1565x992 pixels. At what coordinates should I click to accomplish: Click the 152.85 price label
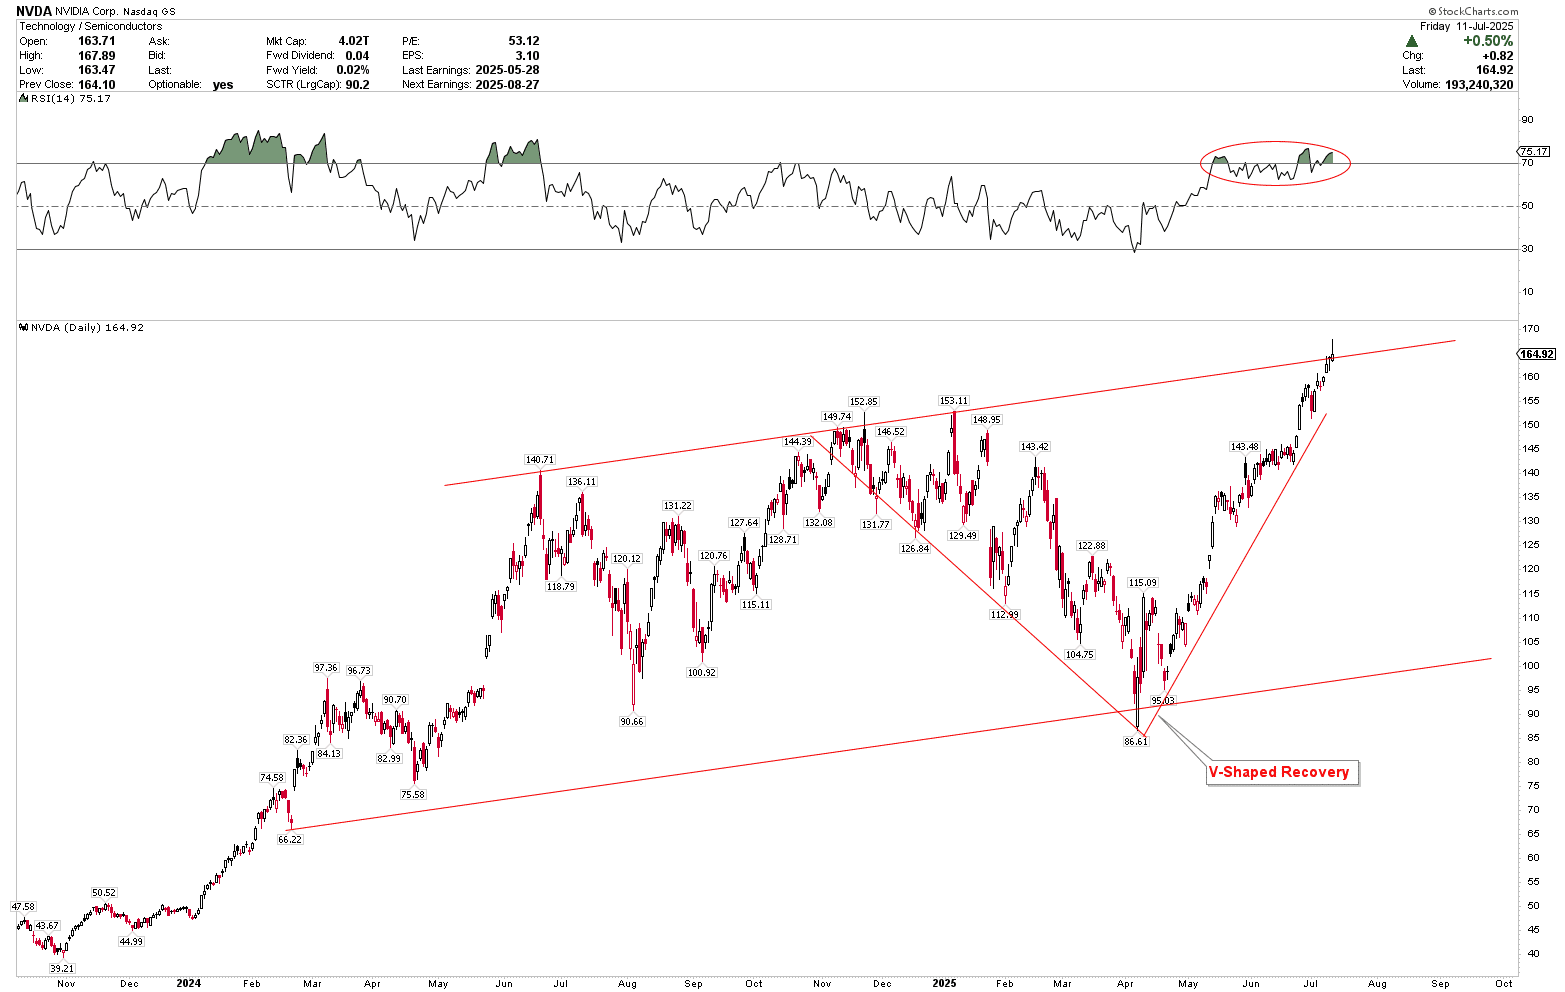point(863,401)
